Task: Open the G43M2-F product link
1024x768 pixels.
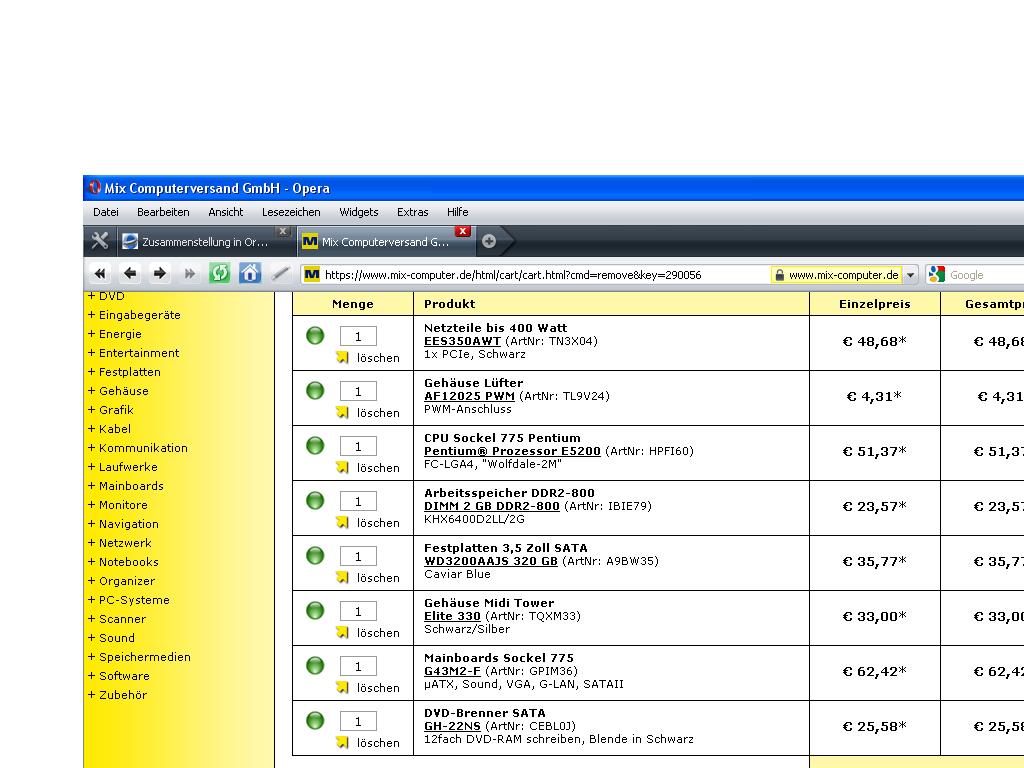Action: point(452,671)
